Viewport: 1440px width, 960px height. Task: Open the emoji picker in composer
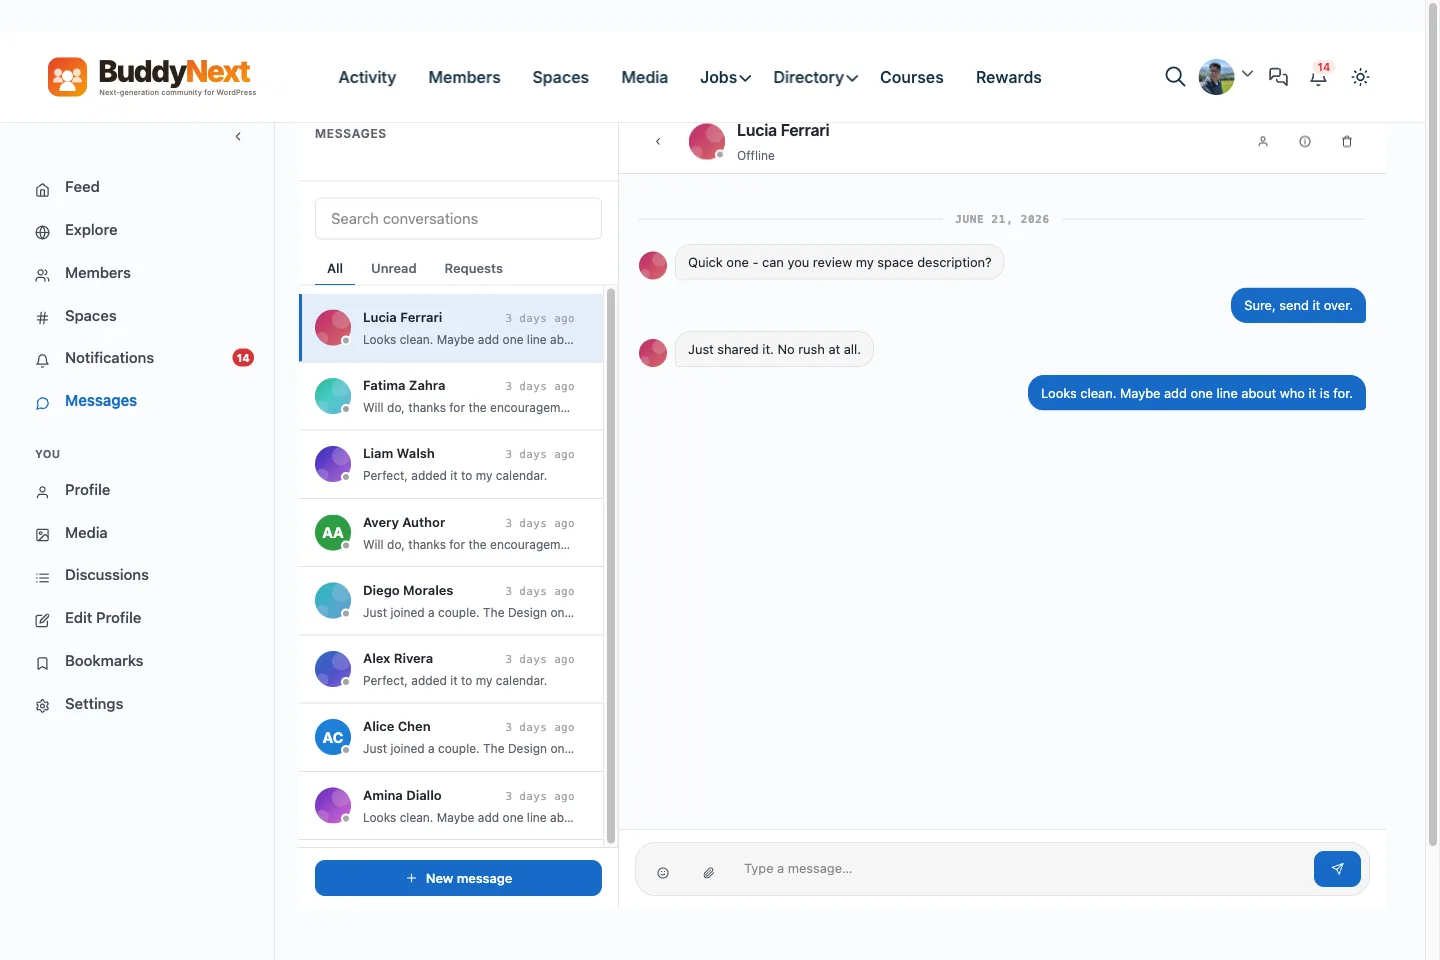pos(663,873)
